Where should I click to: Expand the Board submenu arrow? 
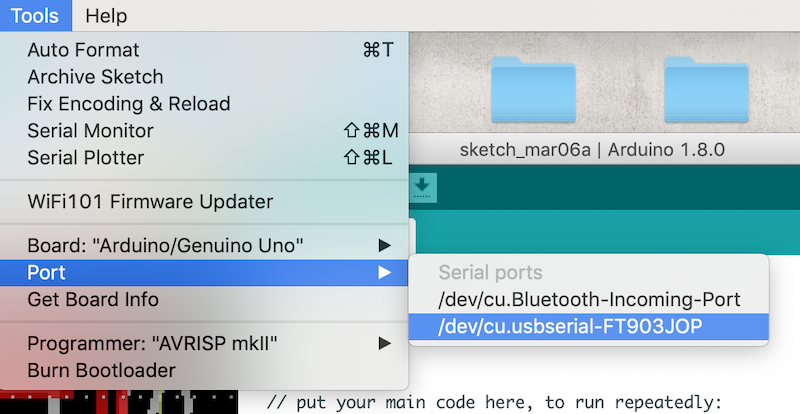click(x=385, y=246)
